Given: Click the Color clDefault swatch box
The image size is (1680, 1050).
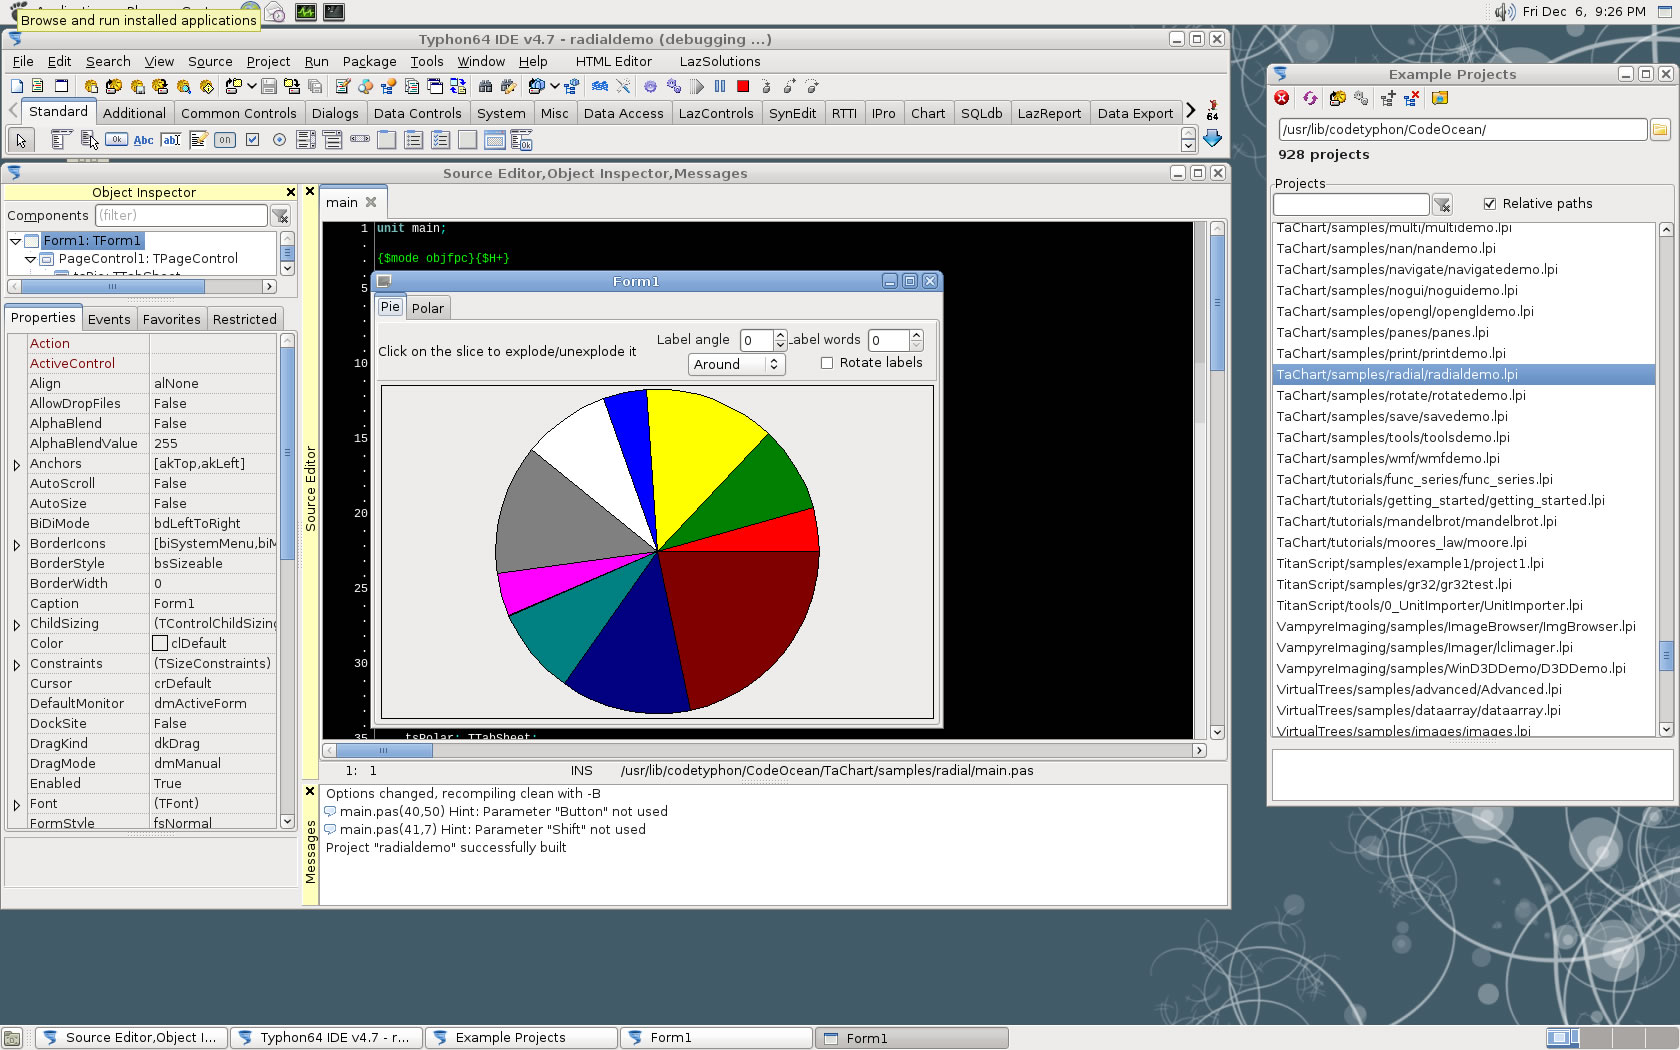Looking at the screenshot, I should pos(160,643).
